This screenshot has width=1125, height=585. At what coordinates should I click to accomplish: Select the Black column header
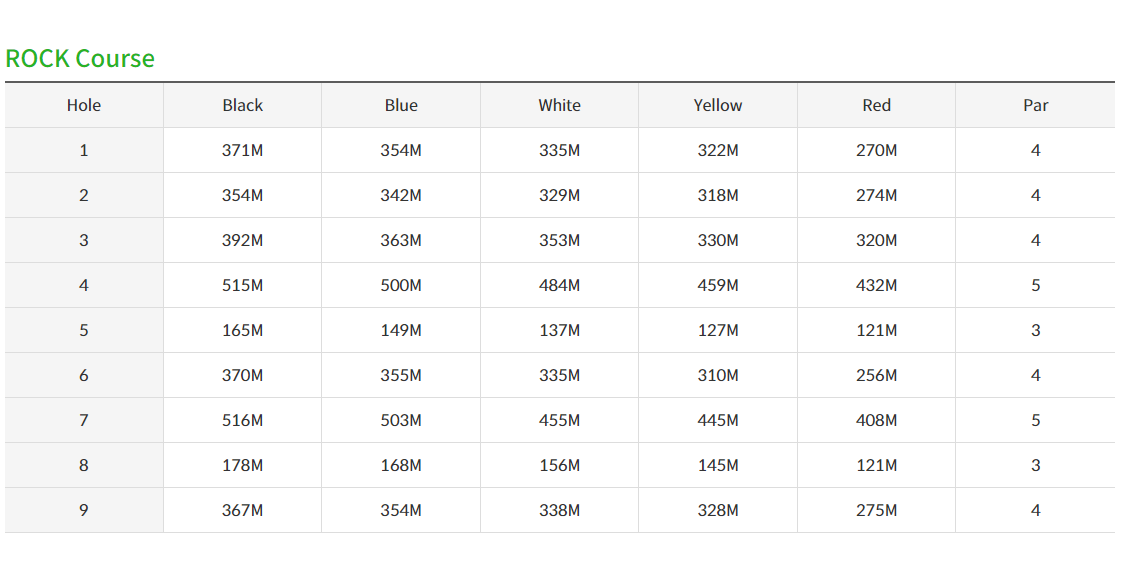pyautogui.click(x=243, y=105)
